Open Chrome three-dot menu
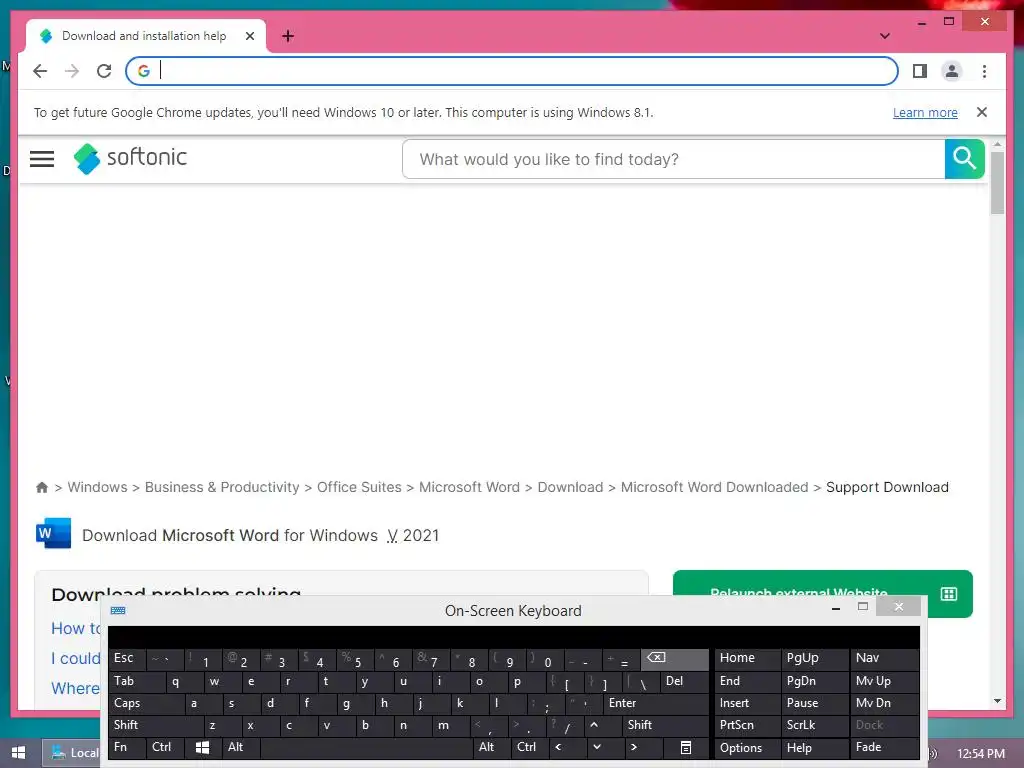 point(984,71)
